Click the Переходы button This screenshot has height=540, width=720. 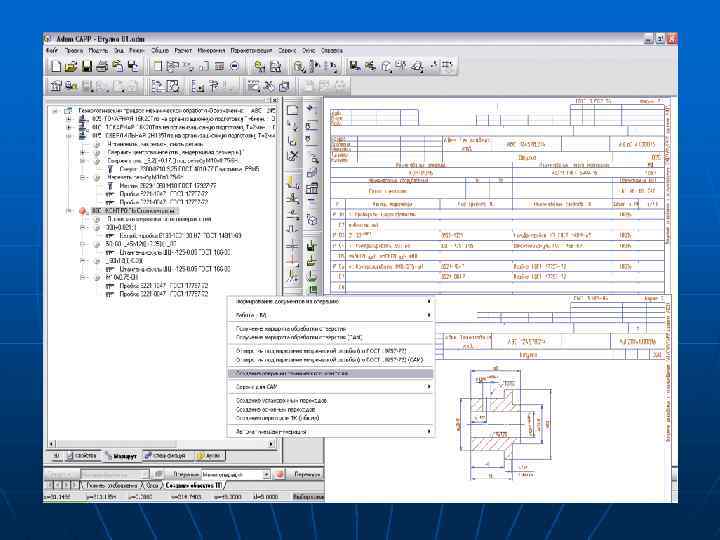307,474
